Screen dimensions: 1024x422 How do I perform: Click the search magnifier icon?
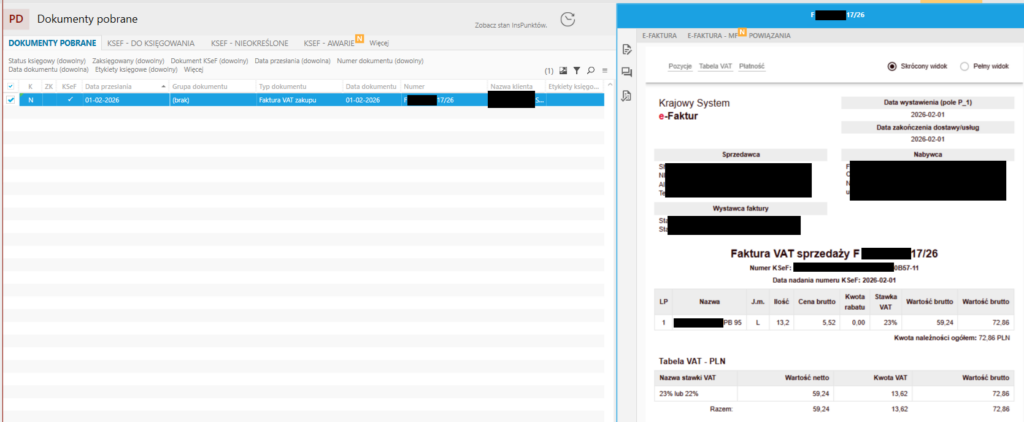(x=591, y=71)
